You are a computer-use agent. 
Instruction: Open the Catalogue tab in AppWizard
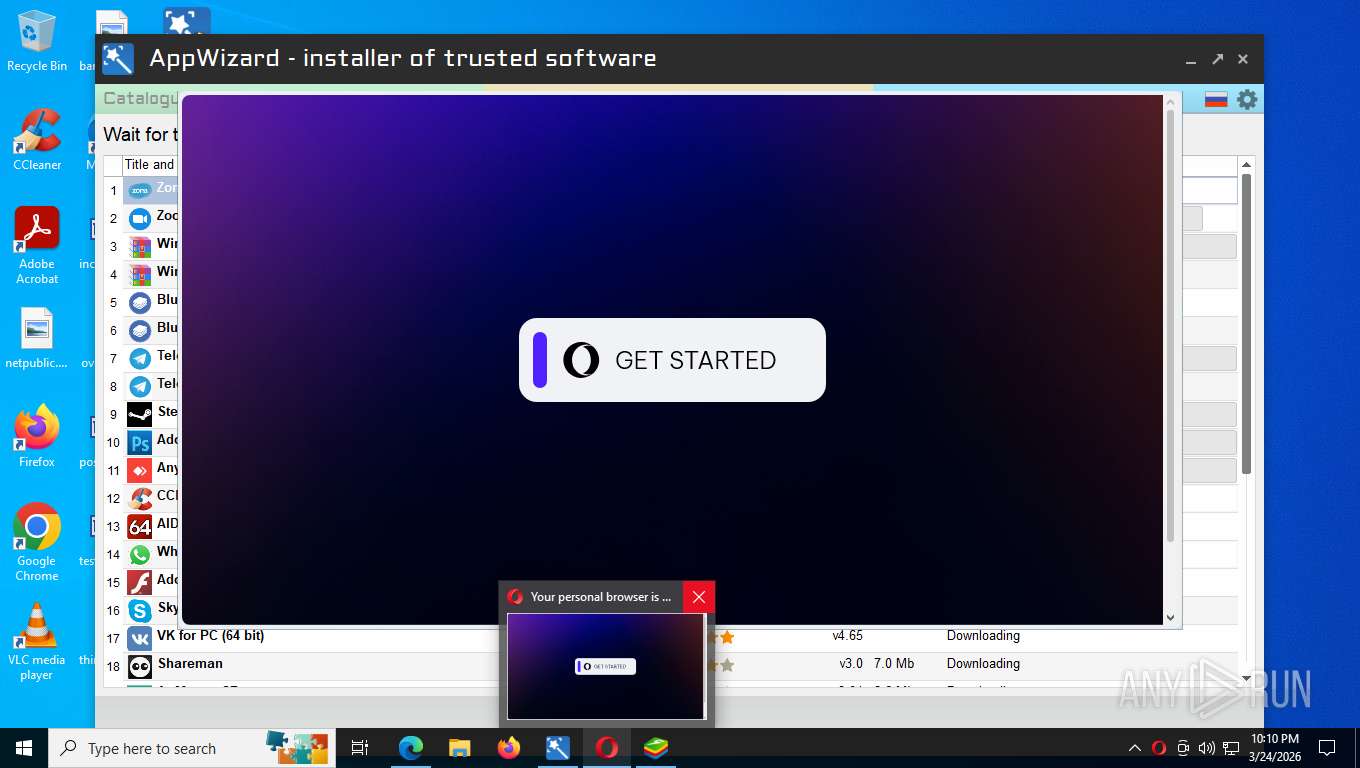click(x=140, y=98)
